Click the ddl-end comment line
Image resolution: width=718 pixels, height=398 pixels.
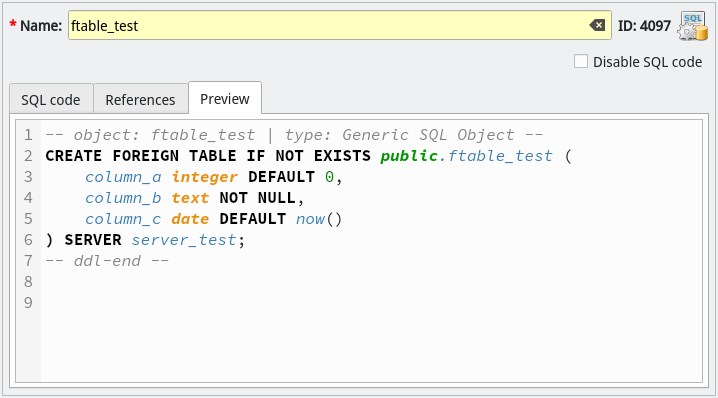(x=107, y=261)
